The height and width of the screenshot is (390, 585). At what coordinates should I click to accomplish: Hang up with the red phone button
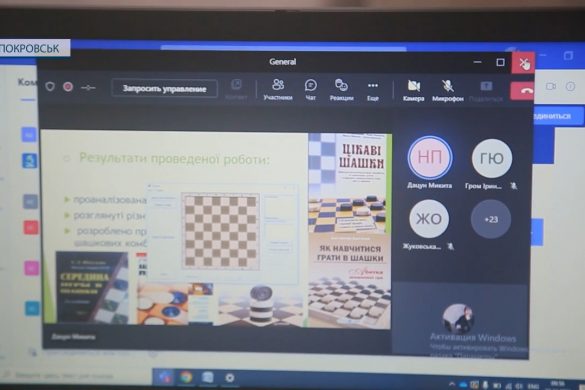pos(522,91)
